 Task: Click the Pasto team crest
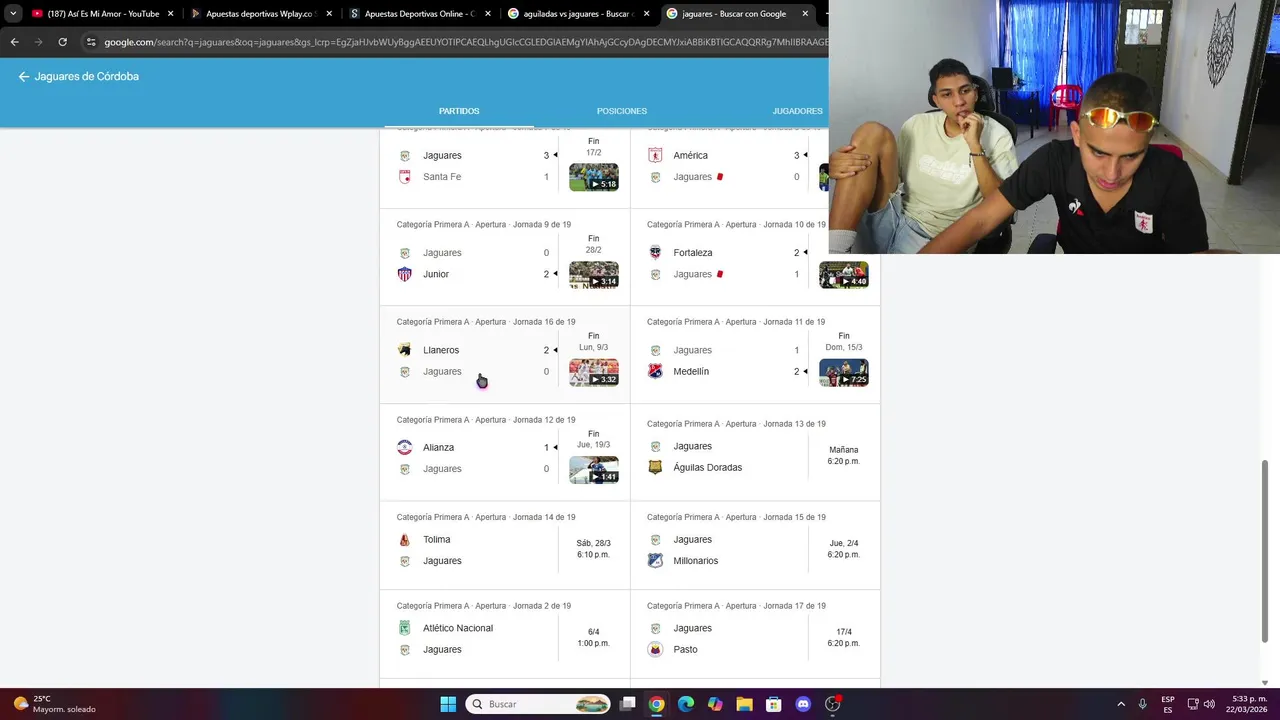655,649
